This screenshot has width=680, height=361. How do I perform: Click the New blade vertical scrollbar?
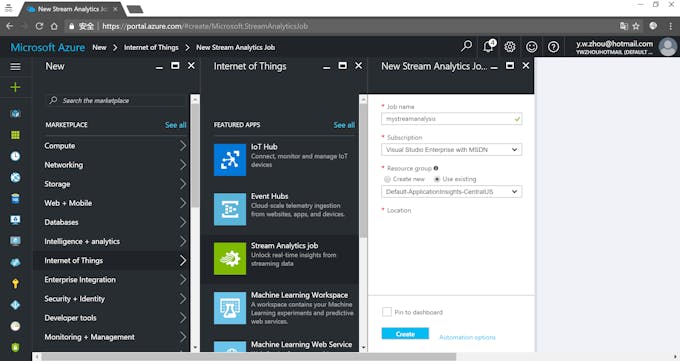(195, 156)
